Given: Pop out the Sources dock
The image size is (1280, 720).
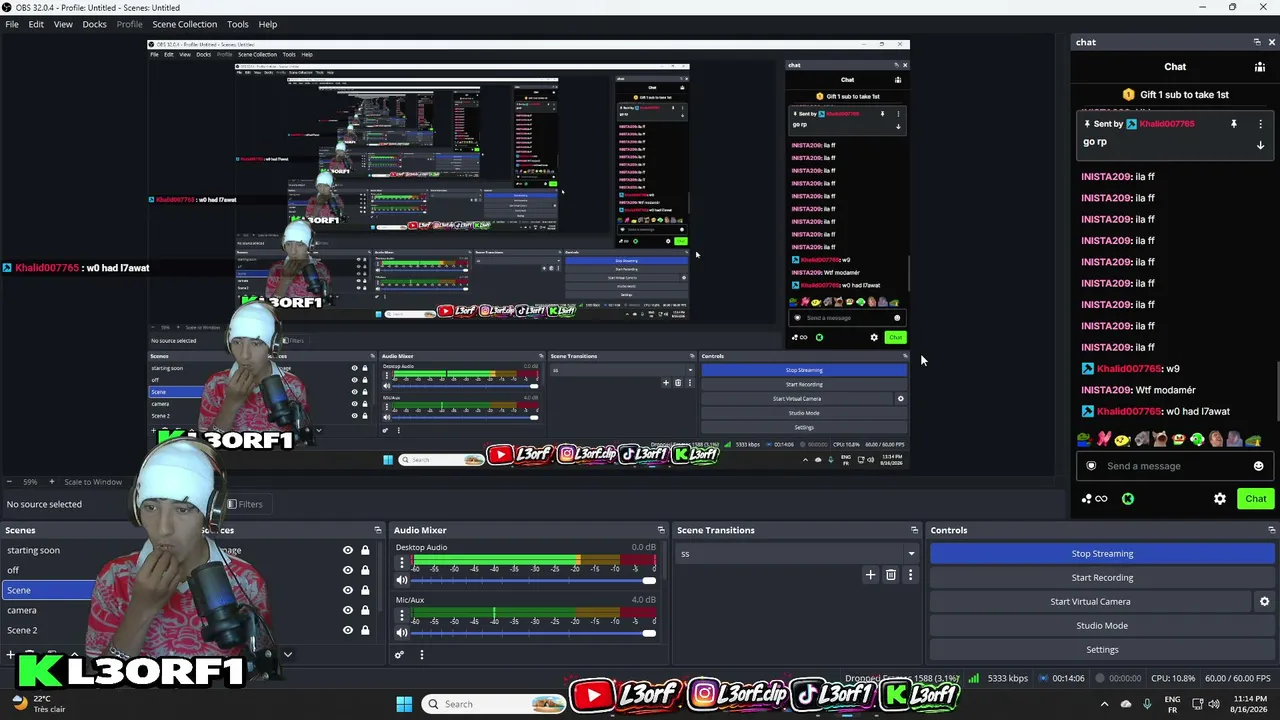Looking at the screenshot, I should 378,530.
